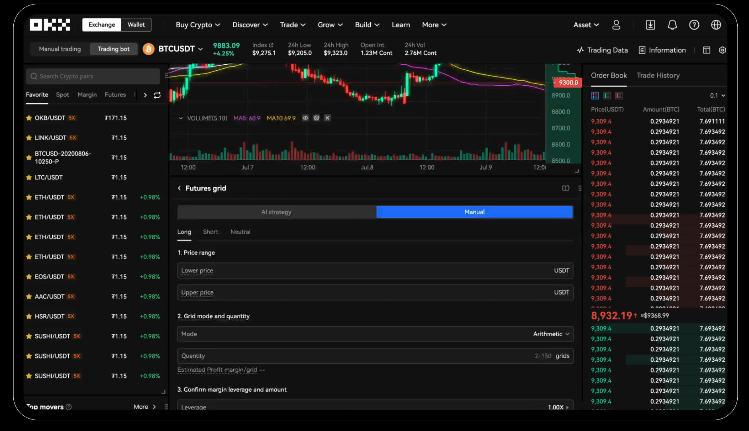Hide the volume indicator via eye icon

pyautogui.click(x=305, y=118)
